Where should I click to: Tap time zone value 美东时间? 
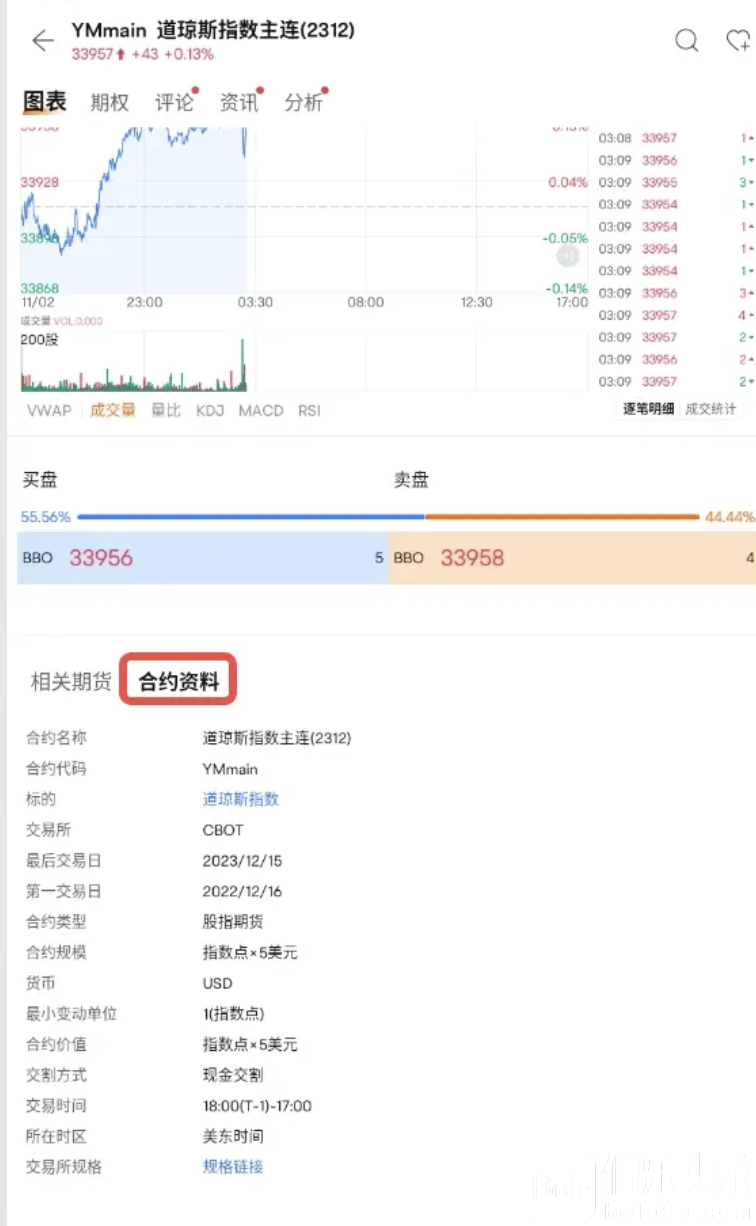[233, 1136]
